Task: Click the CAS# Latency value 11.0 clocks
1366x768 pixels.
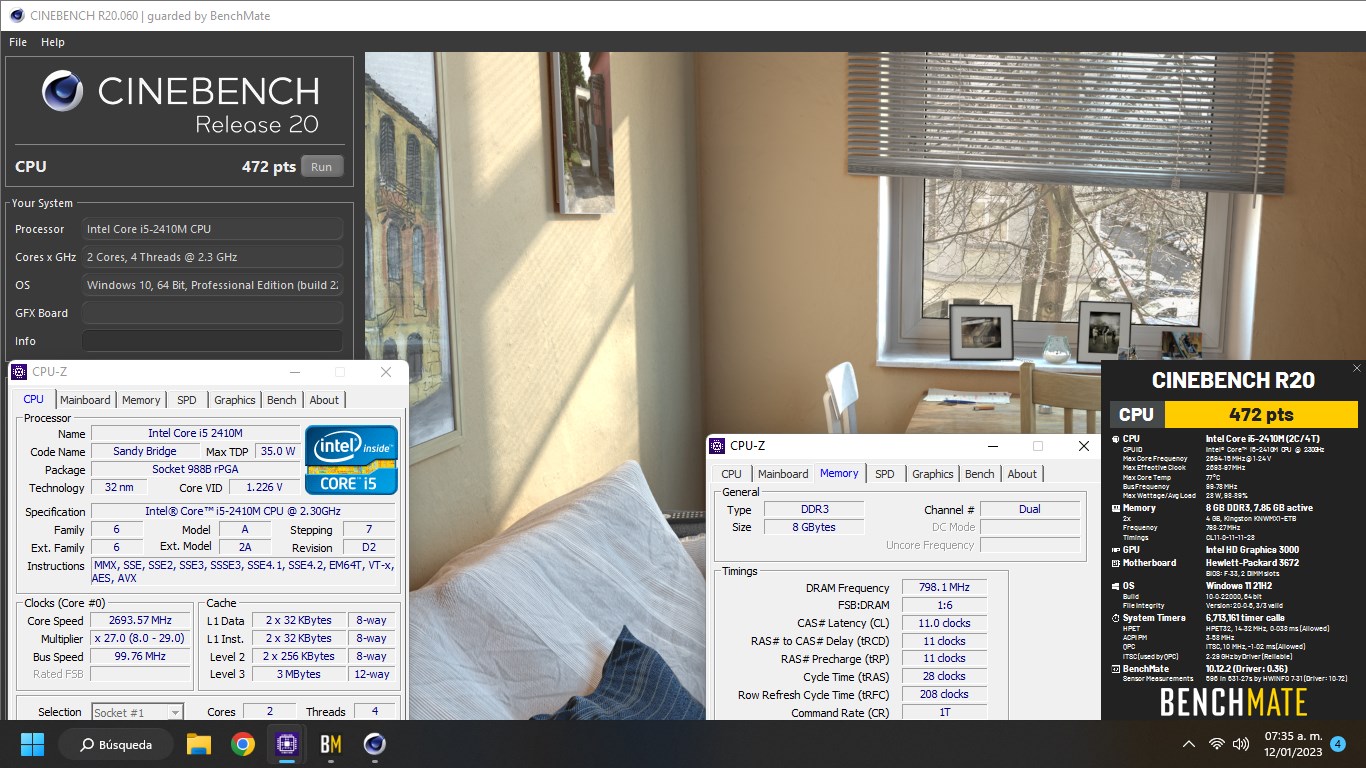Action: [944, 623]
